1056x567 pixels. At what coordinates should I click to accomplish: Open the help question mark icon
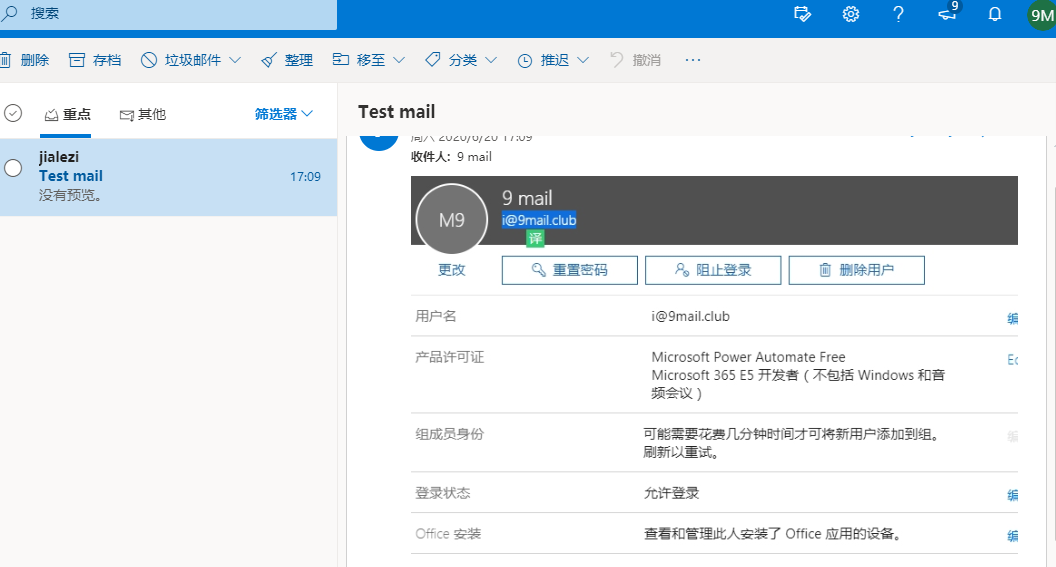tap(898, 14)
